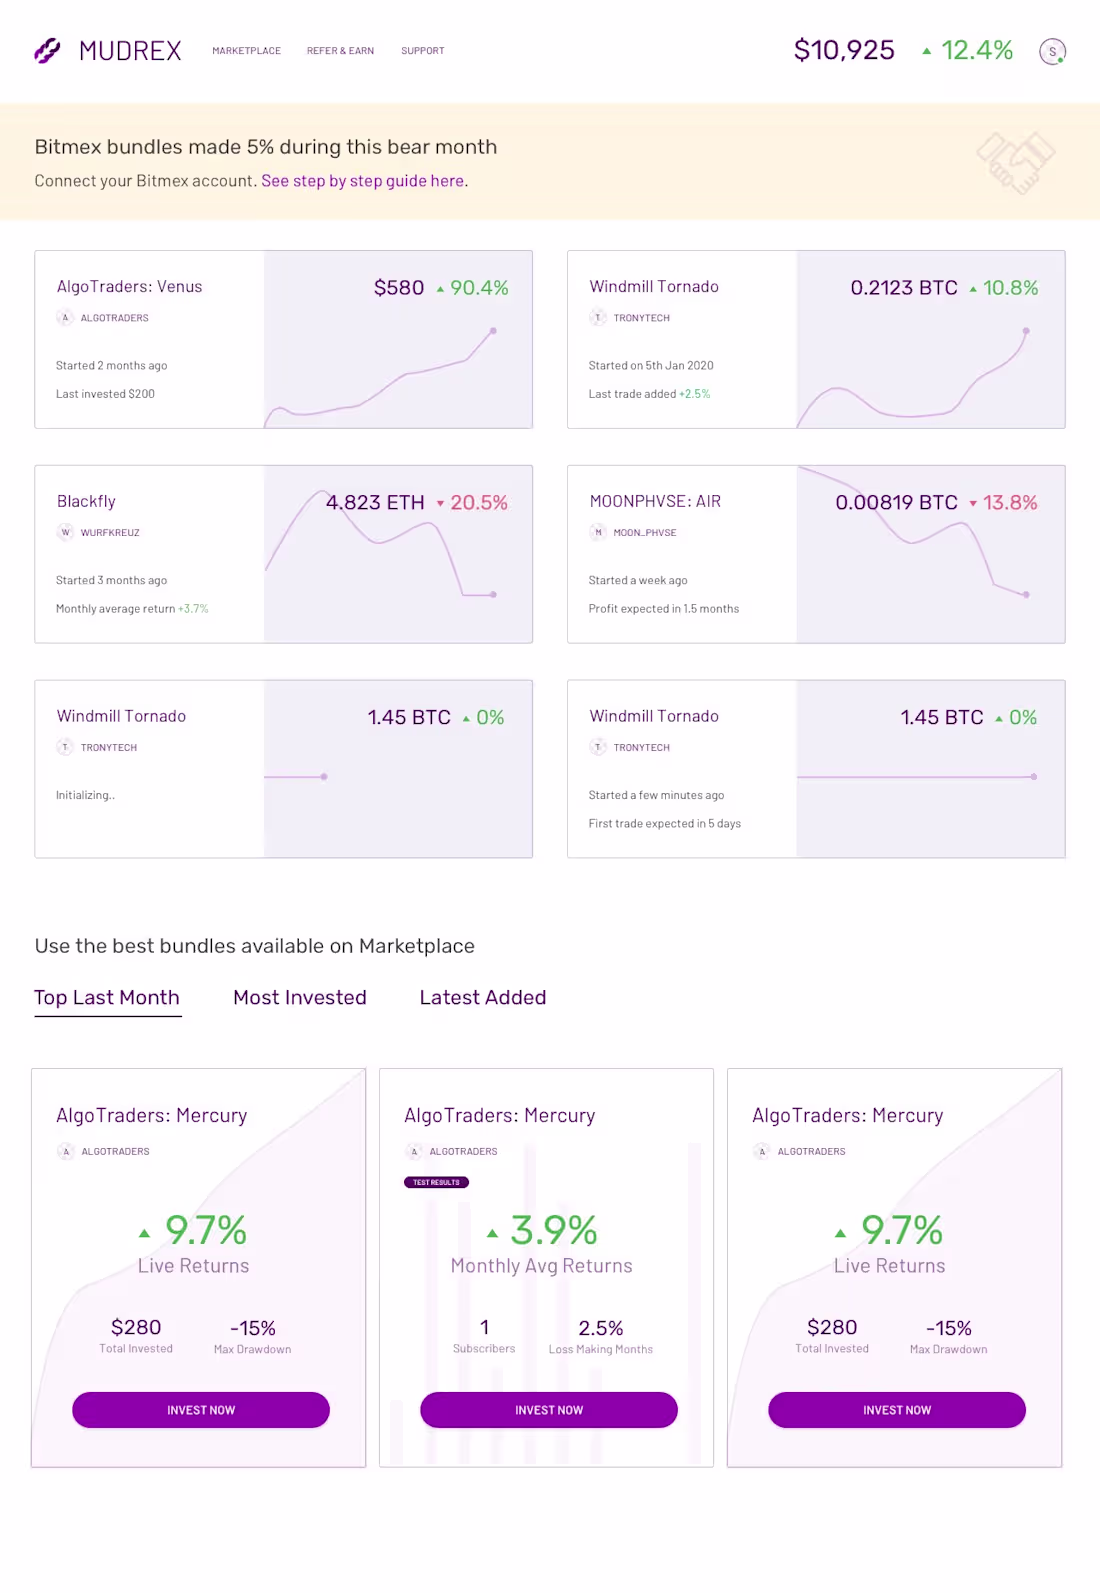Open the MOONPHVSE: AIR bundle card title
The width and height of the screenshot is (1100, 1593).
[x=655, y=501]
